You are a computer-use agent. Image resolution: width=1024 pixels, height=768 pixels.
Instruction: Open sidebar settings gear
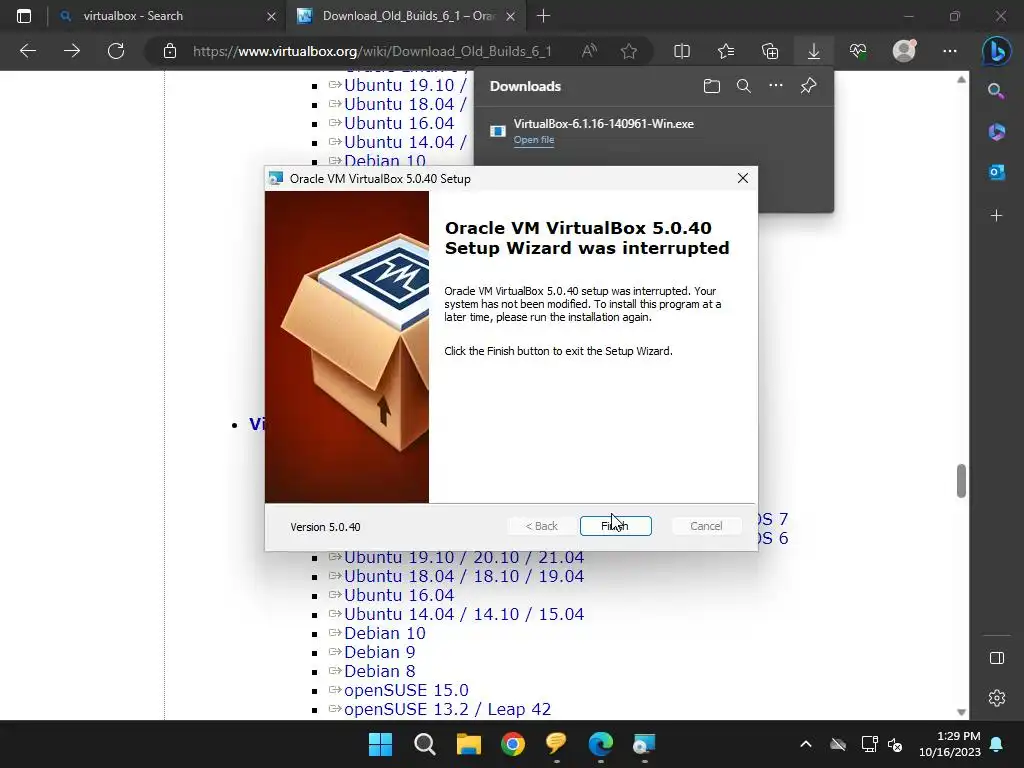pyautogui.click(x=997, y=698)
